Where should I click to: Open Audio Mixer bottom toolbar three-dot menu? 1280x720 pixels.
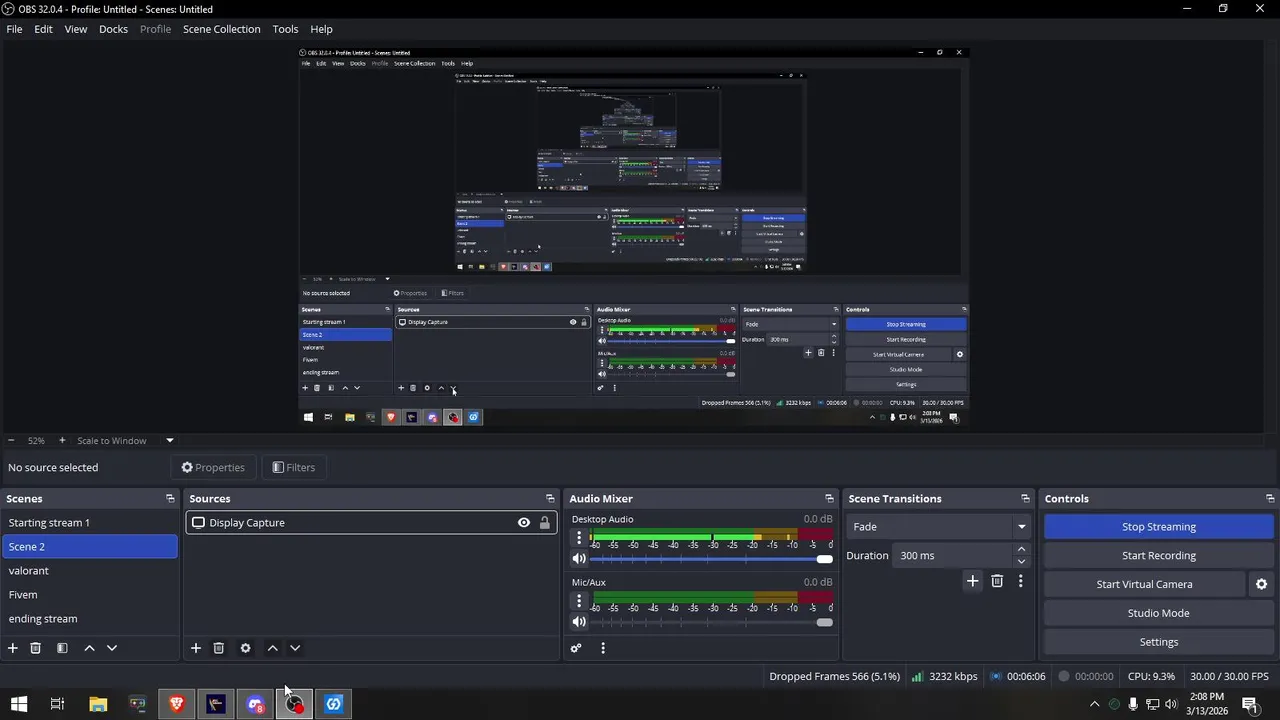(x=603, y=648)
